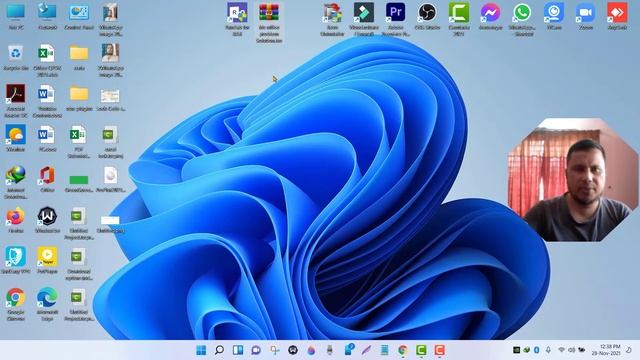Switch to red Camtasia recorder taskbar app

[440, 350]
